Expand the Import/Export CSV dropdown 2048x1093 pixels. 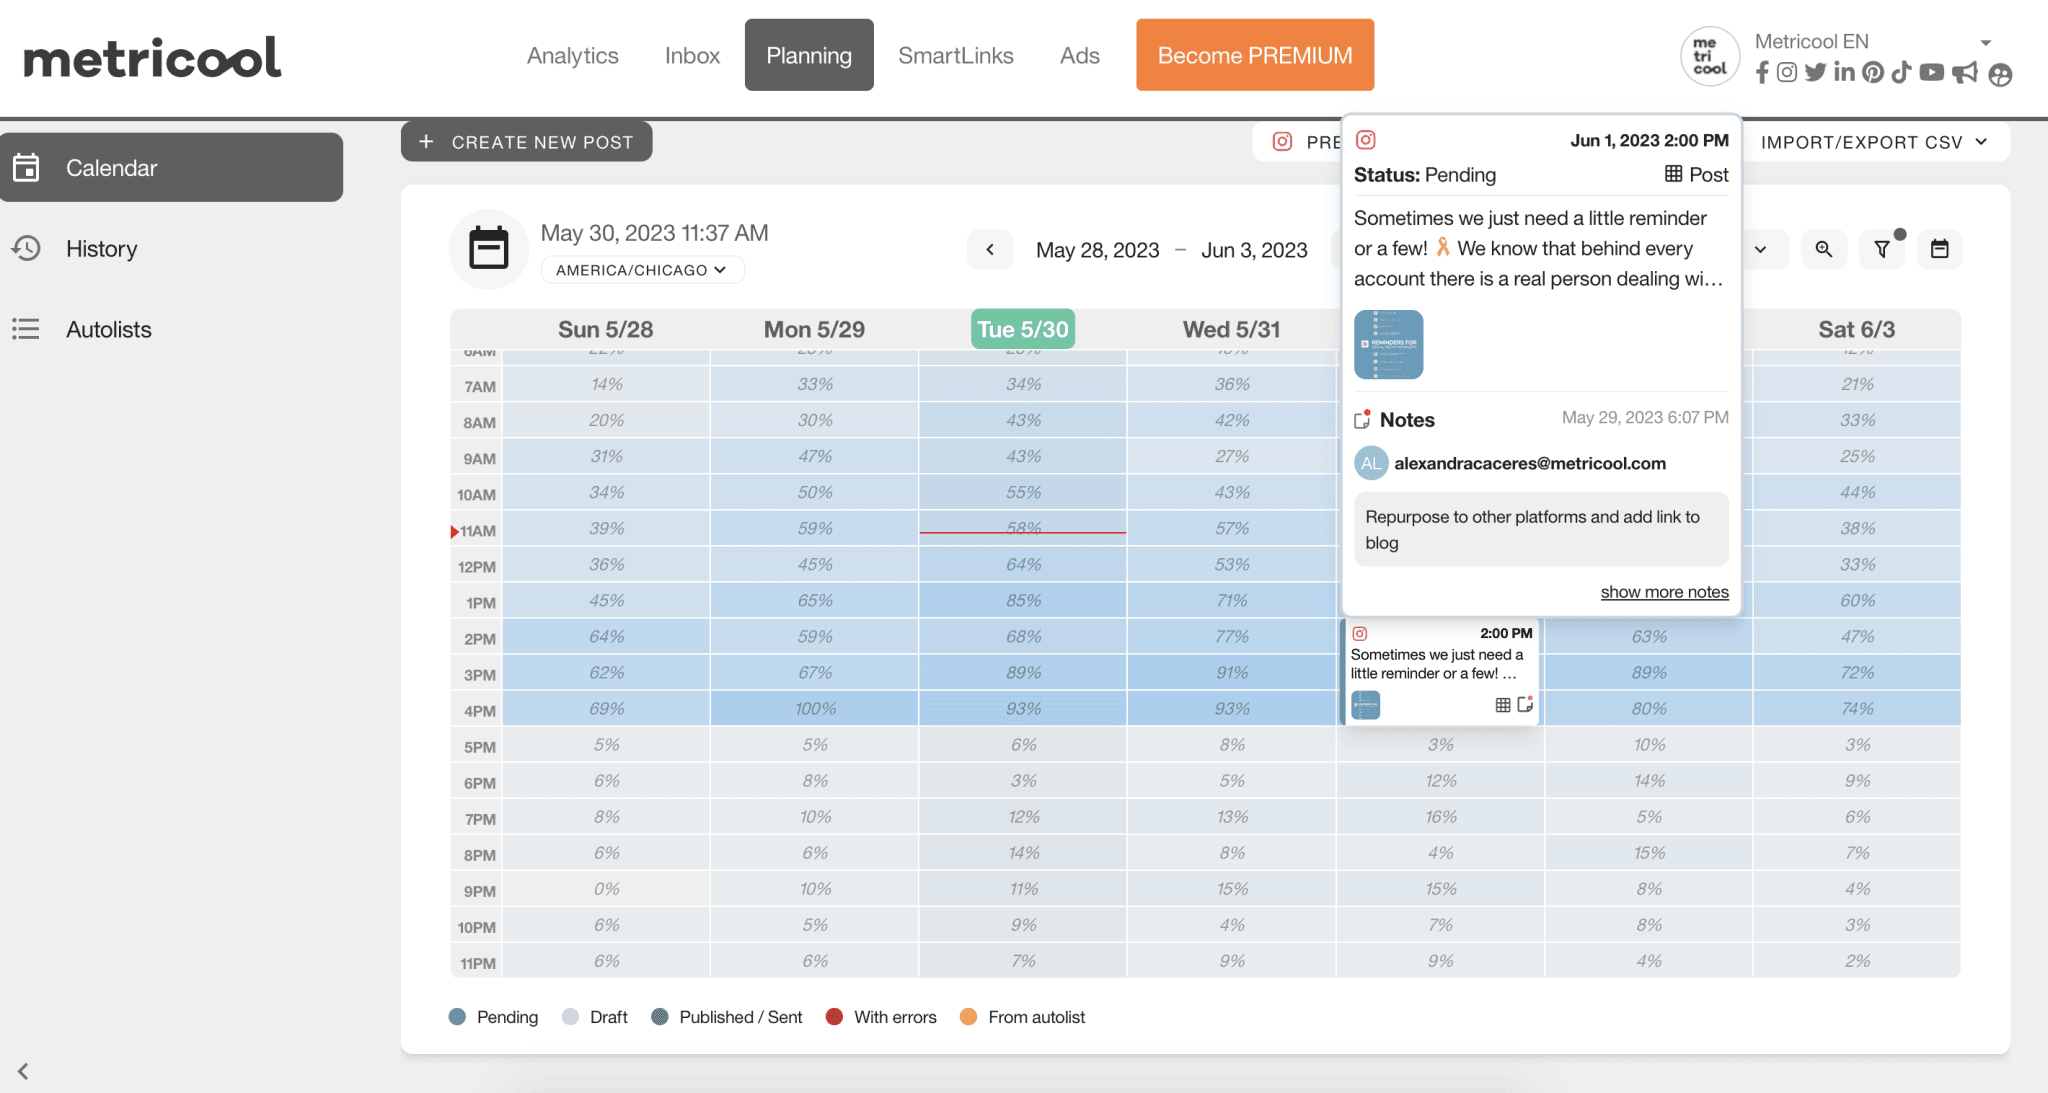[1873, 142]
